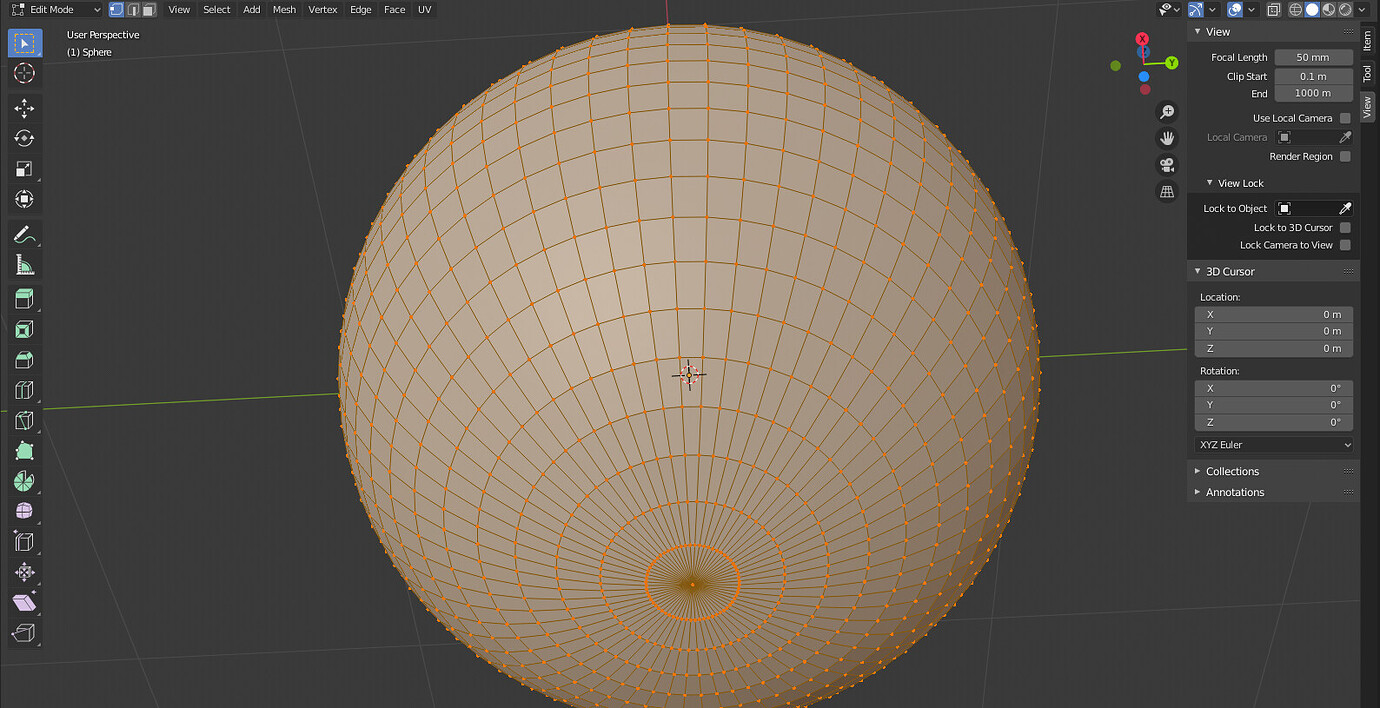This screenshot has height=708, width=1380.
Task: Open the Mesh menu
Action: [x=284, y=9]
